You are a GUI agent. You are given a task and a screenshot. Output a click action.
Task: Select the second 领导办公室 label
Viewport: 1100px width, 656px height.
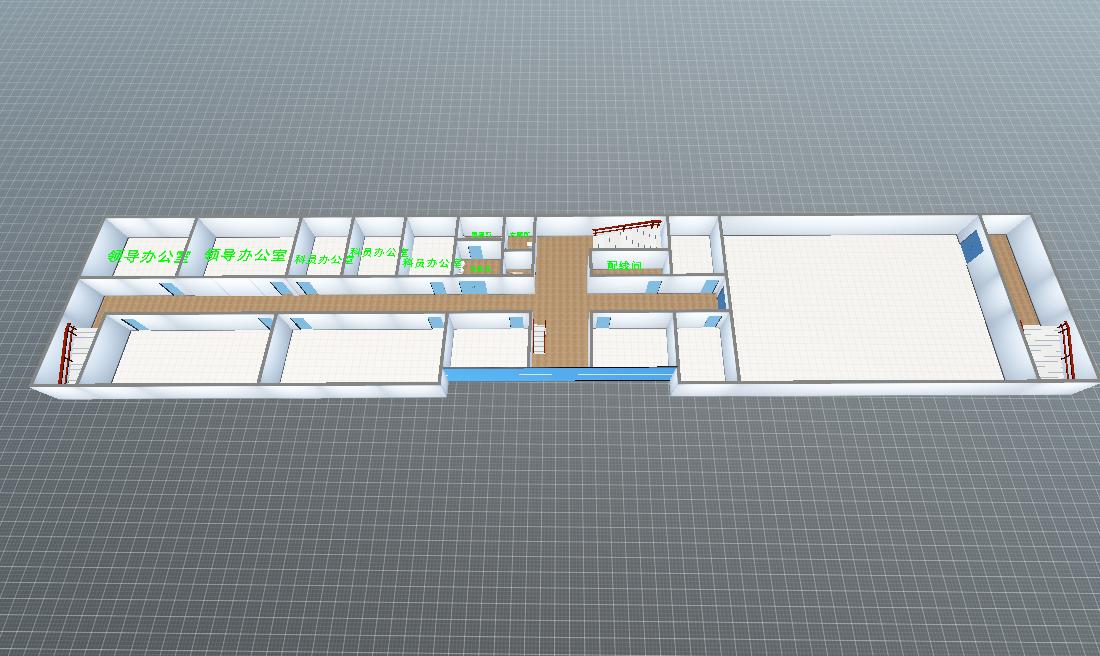coord(245,255)
